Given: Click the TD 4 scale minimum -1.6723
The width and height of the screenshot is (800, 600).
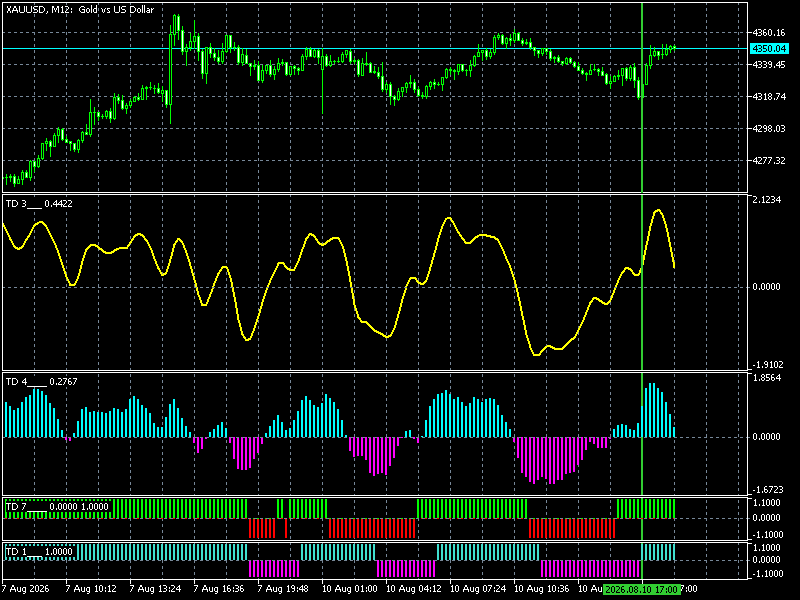Looking at the screenshot, I should (766, 490).
